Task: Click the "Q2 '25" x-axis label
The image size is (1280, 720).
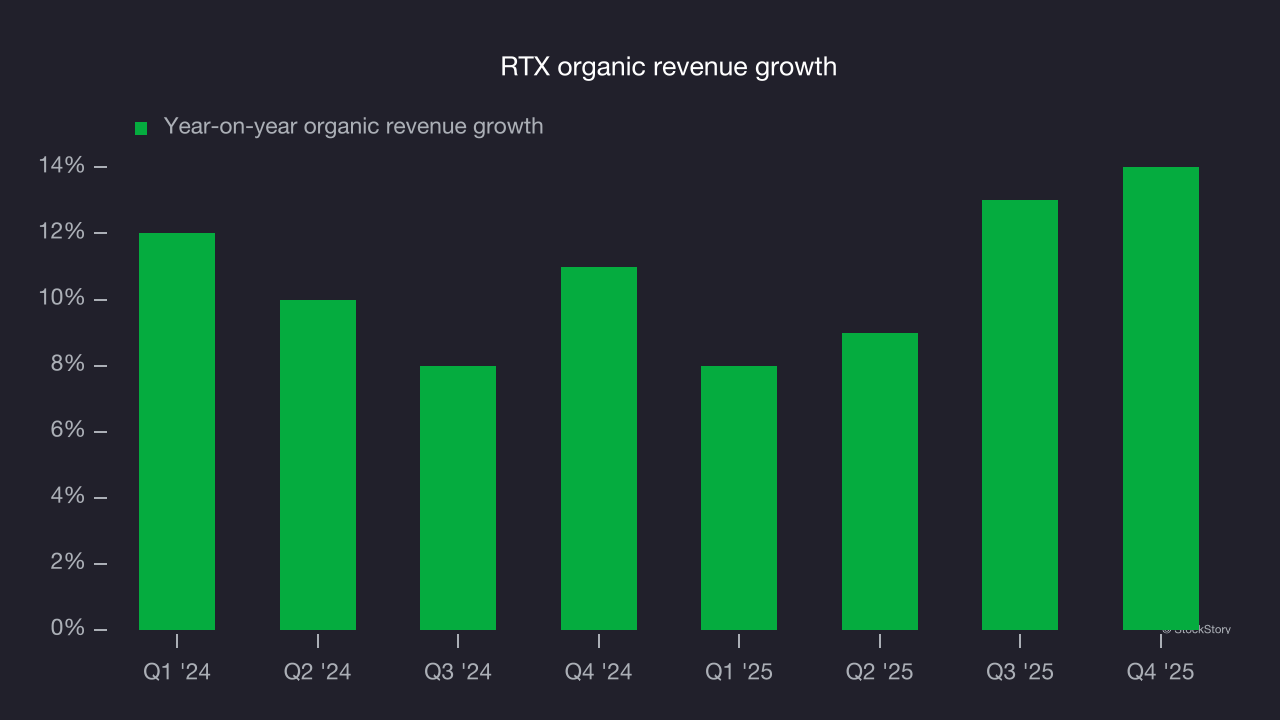Action: tap(880, 672)
